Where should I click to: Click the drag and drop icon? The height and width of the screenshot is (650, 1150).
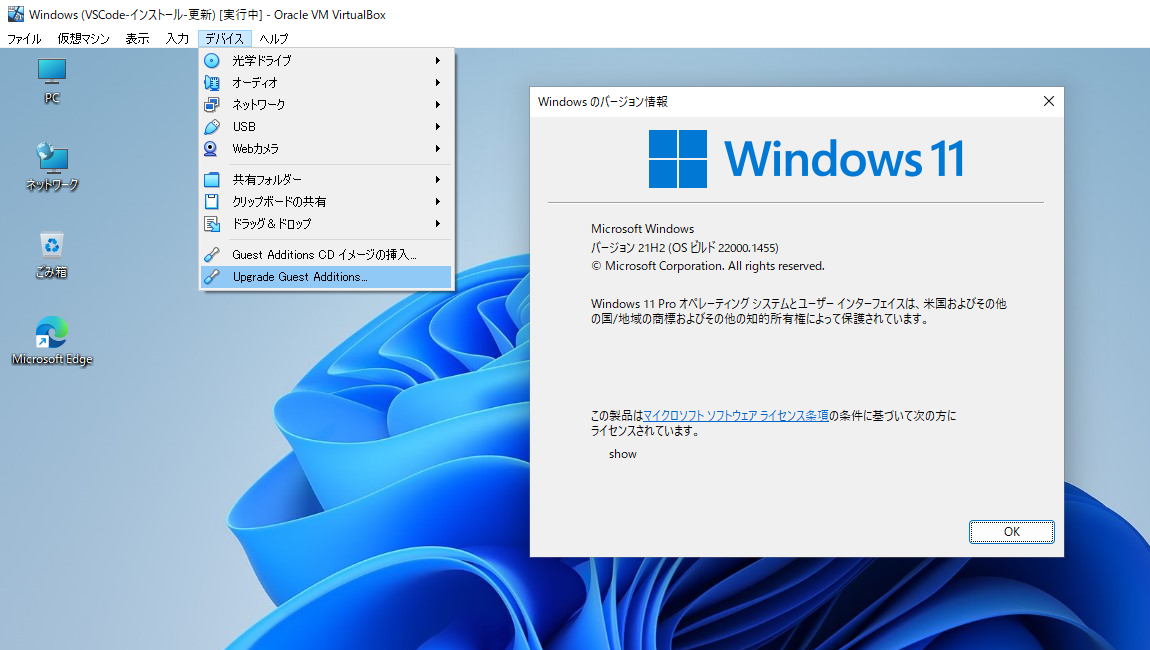[211, 224]
